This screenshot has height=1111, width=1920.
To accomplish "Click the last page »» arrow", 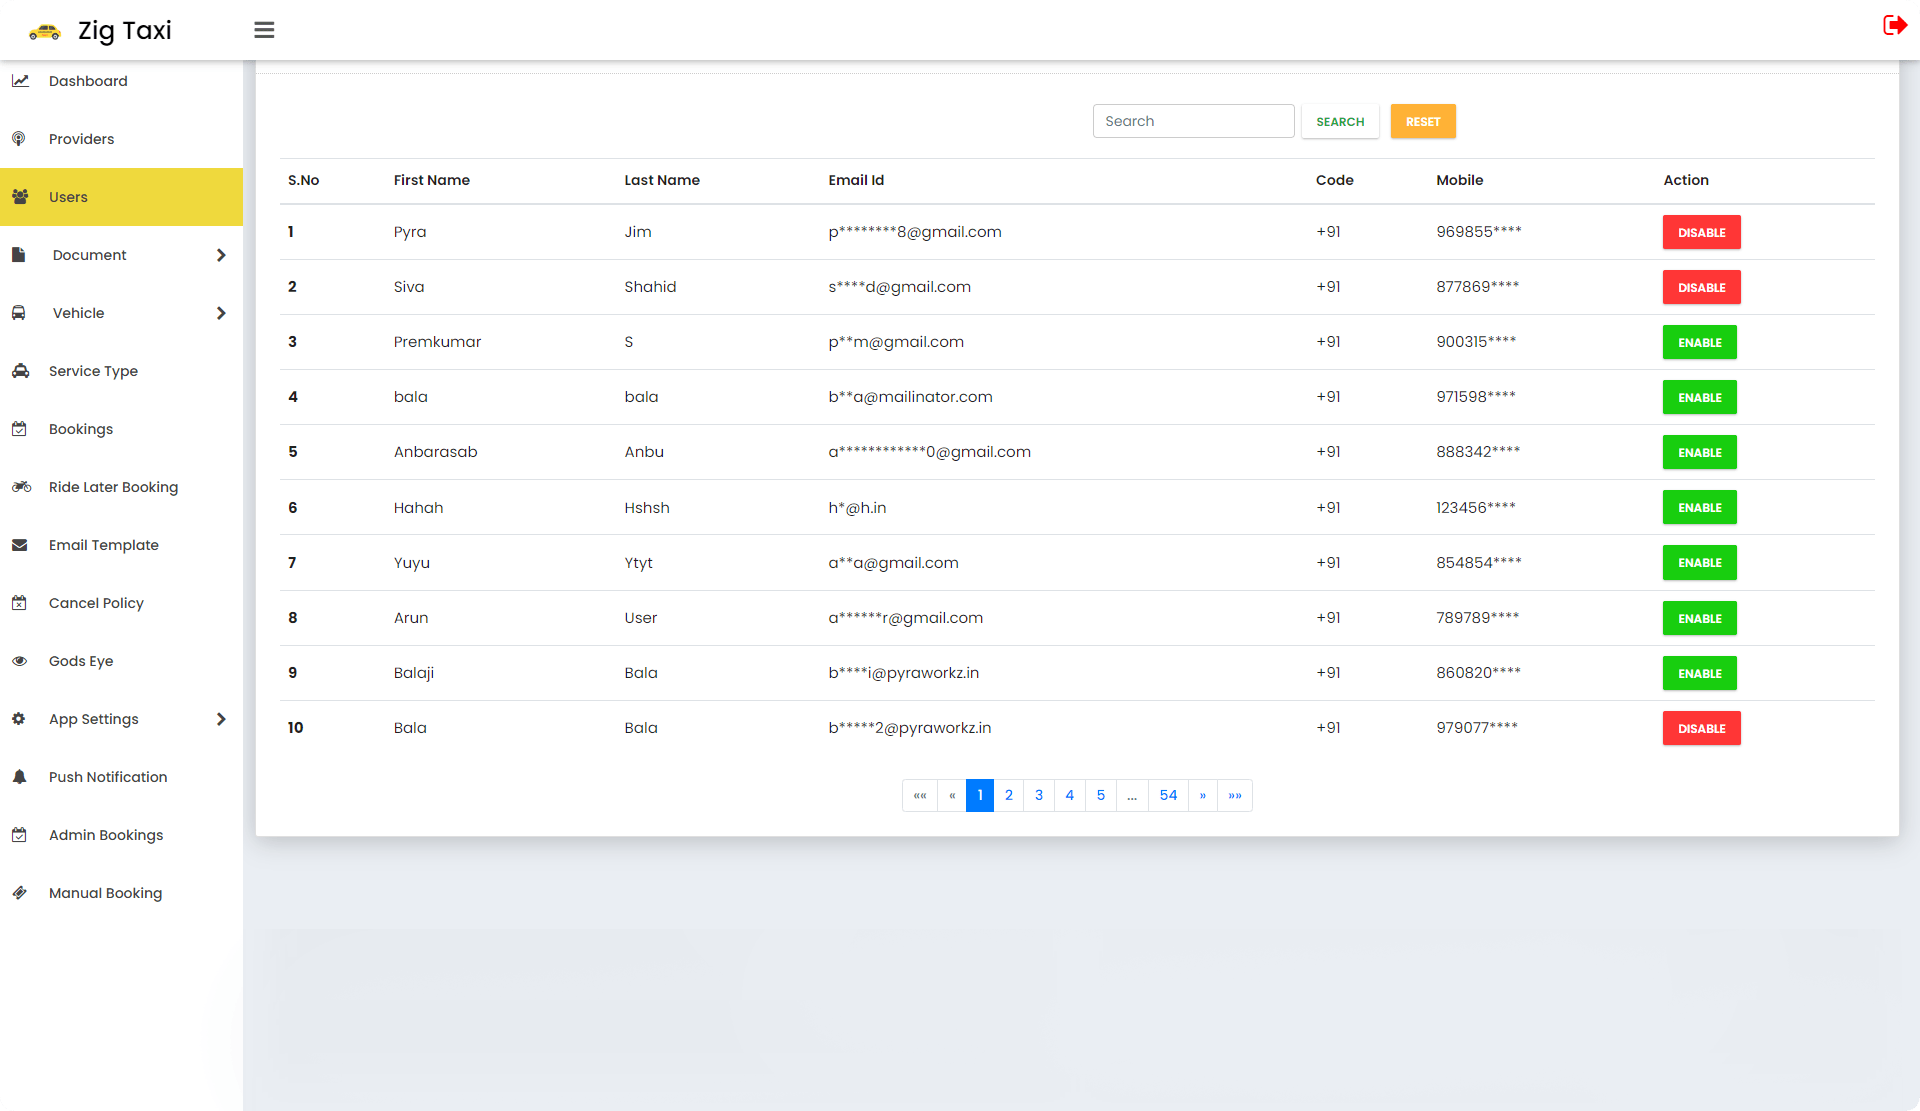I will pyautogui.click(x=1235, y=795).
